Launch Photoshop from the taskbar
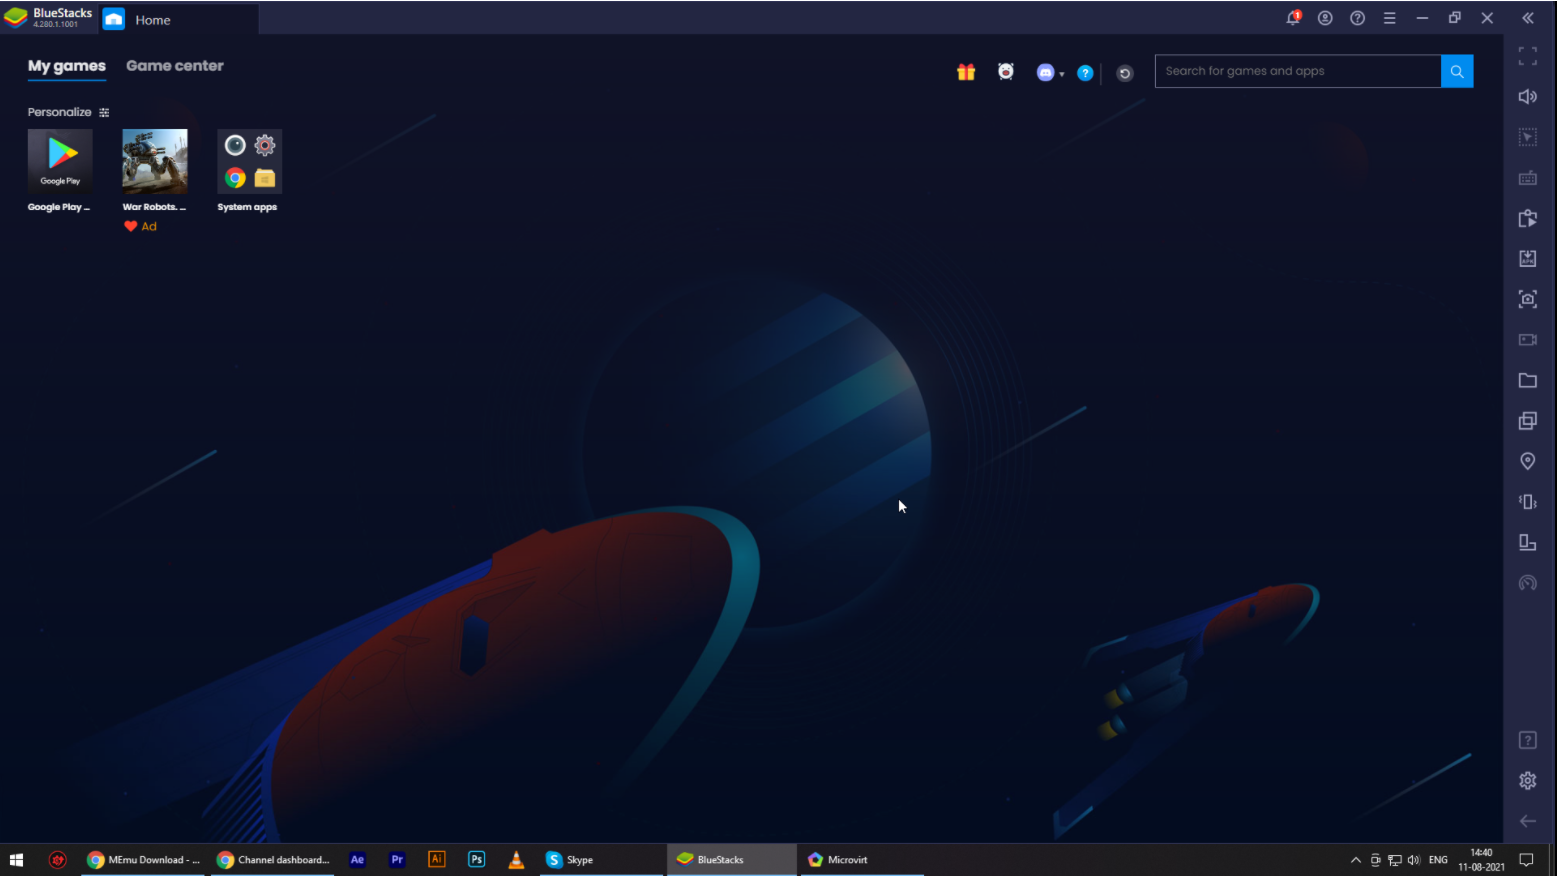The height and width of the screenshot is (876, 1557). point(477,860)
